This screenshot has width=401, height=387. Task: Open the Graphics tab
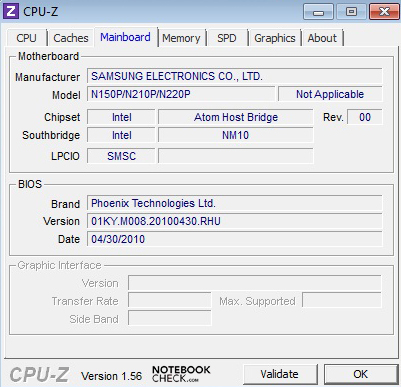tap(275, 38)
